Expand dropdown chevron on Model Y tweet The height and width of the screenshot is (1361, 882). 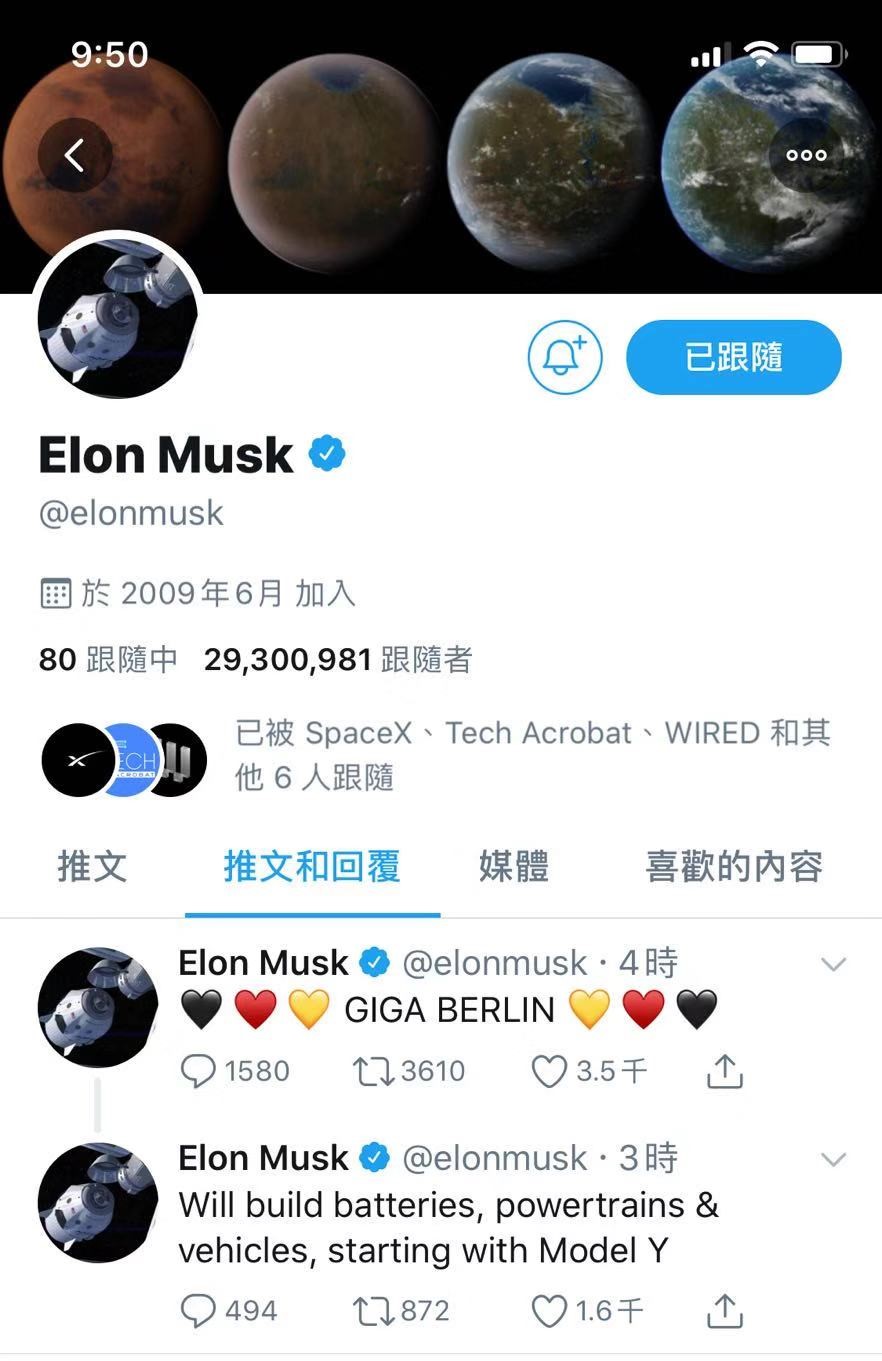click(x=833, y=1160)
